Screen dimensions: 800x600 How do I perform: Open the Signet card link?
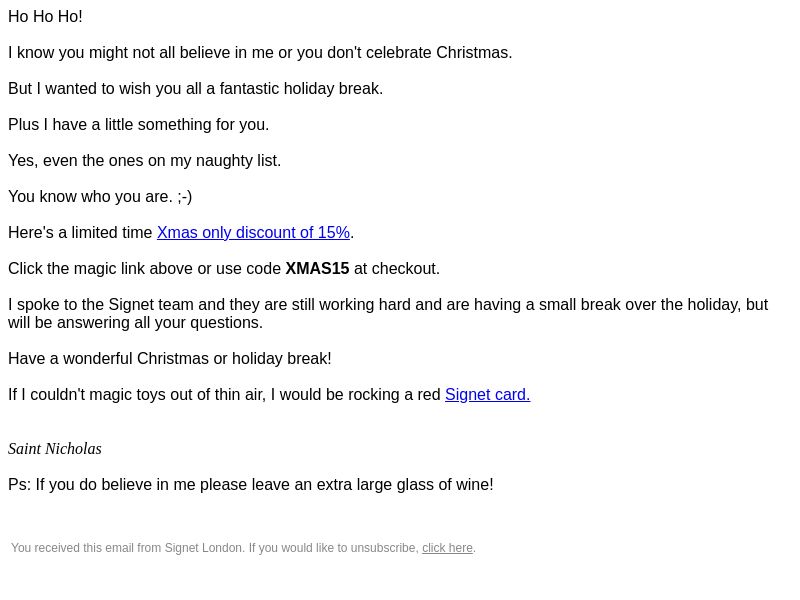[x=487, y=394]
